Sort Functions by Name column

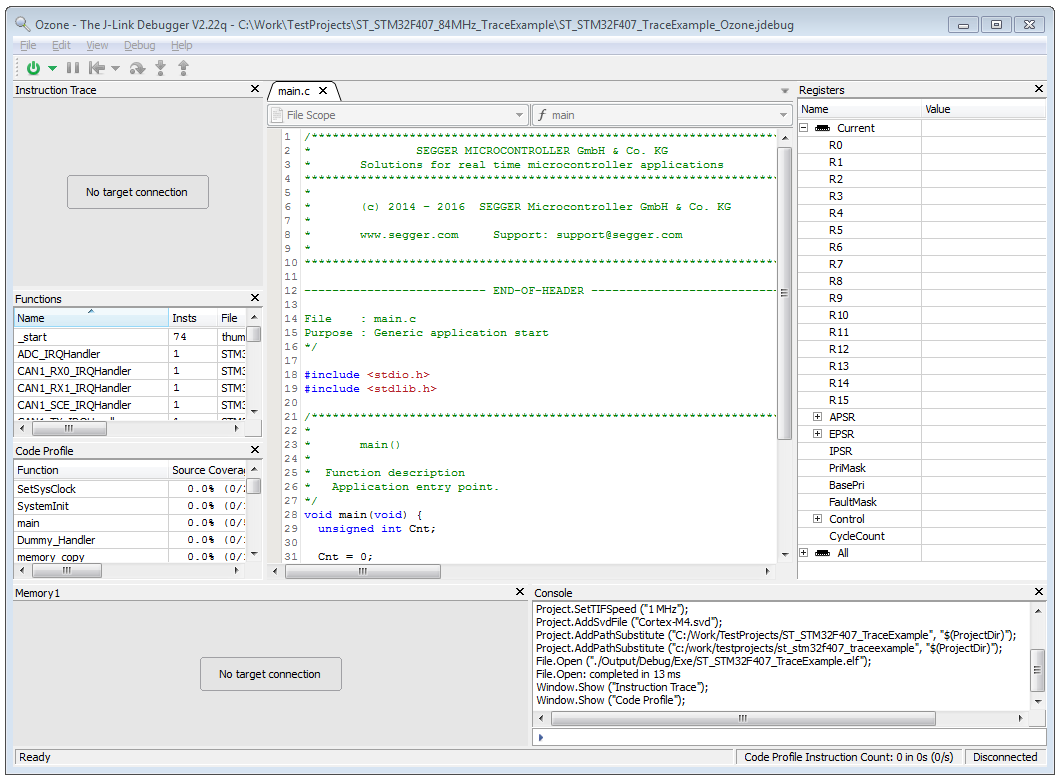tap(91, 318)
